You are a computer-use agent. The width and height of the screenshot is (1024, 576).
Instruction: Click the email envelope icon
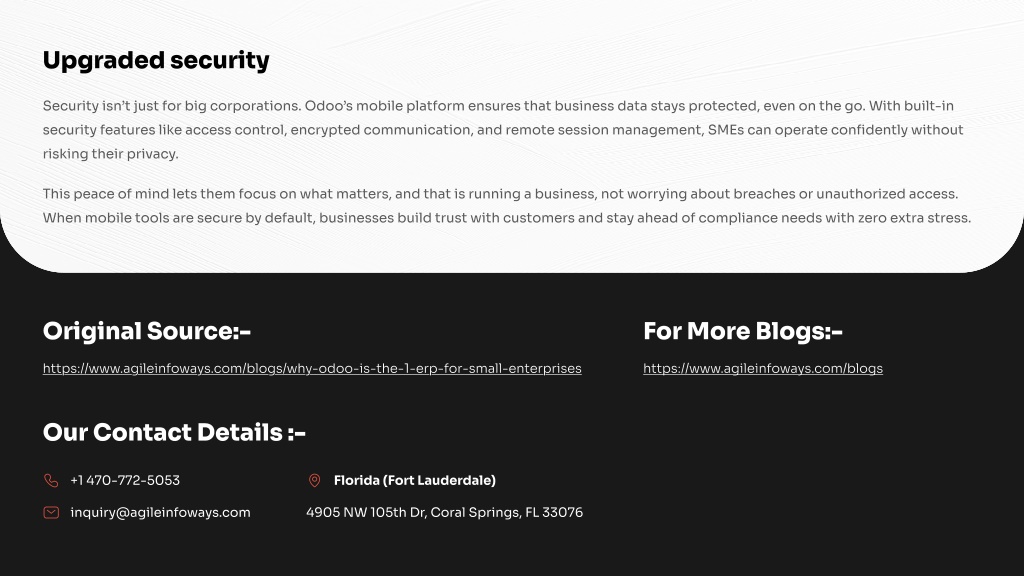coord(51,513)
